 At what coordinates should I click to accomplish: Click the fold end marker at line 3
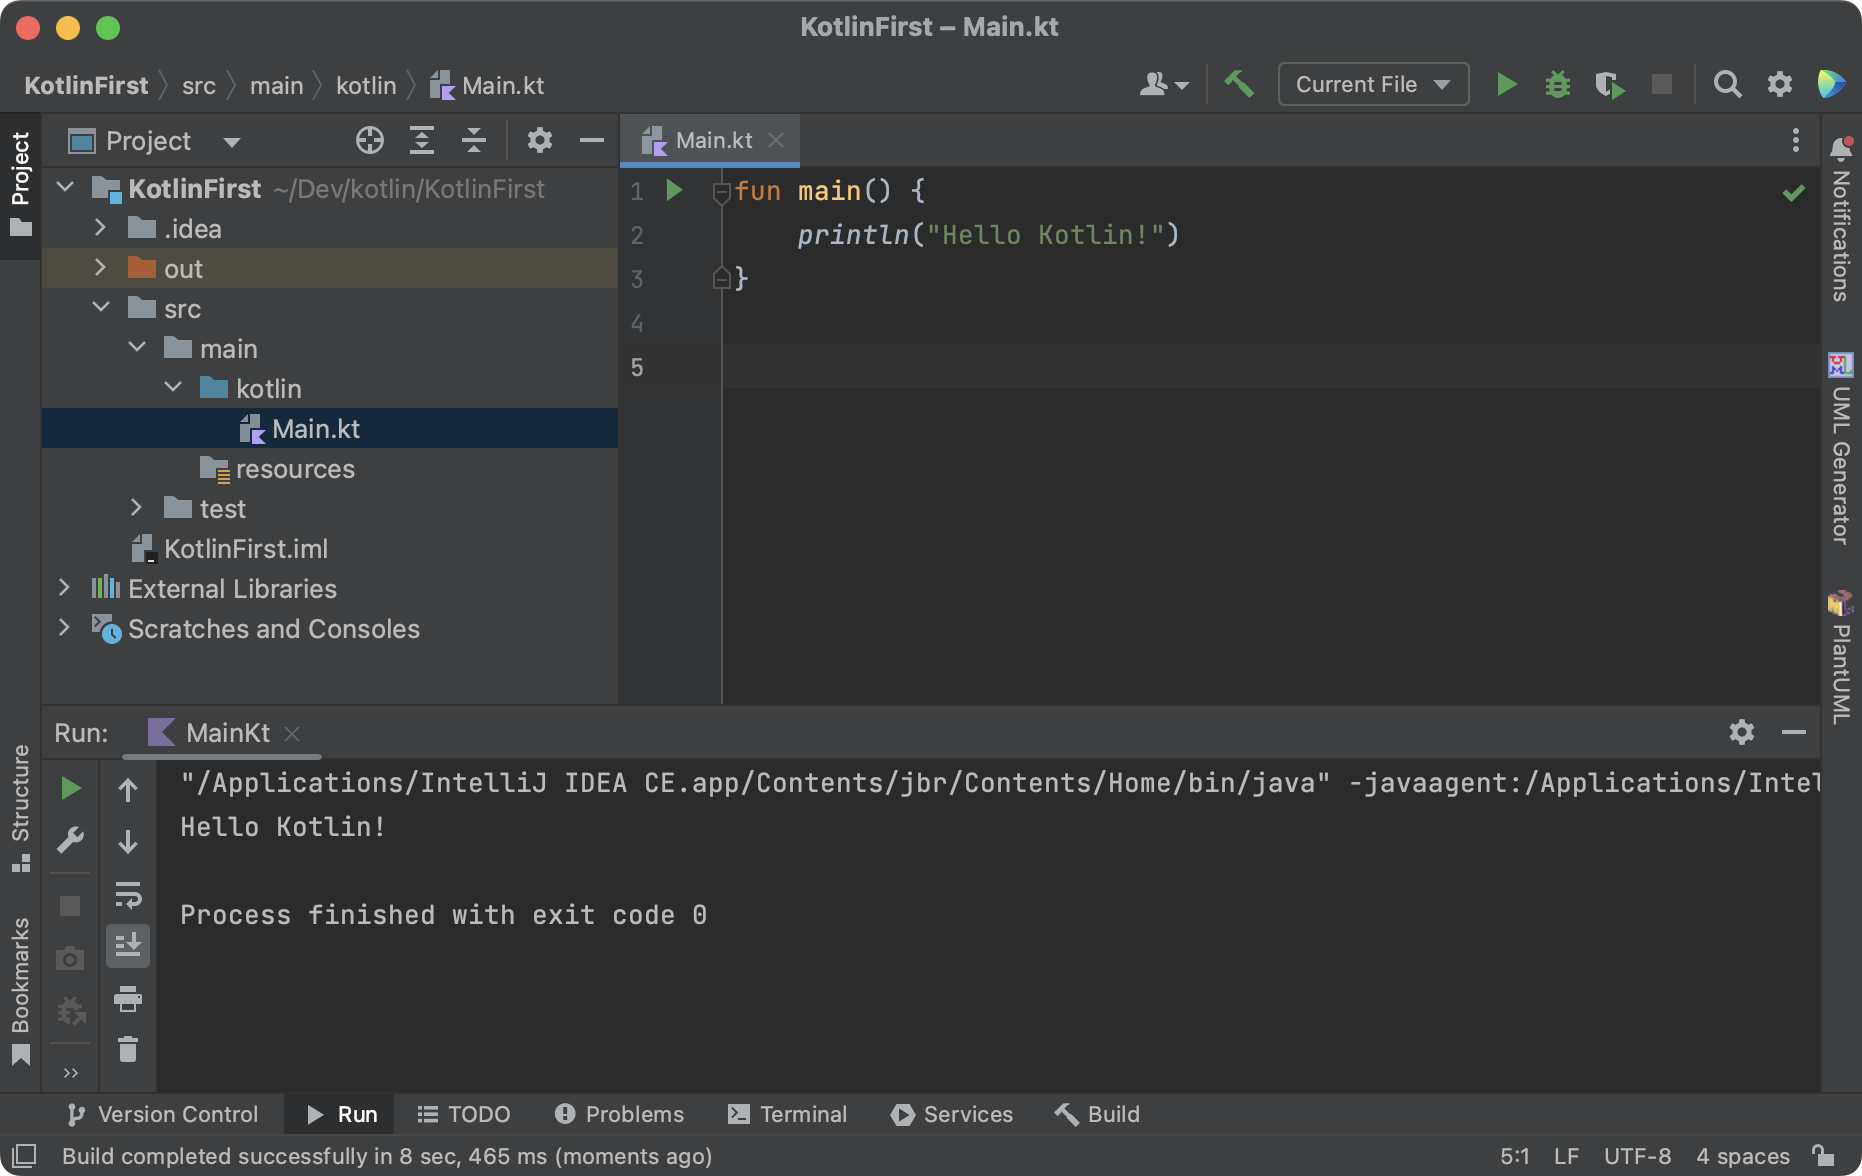coord(722,279)
